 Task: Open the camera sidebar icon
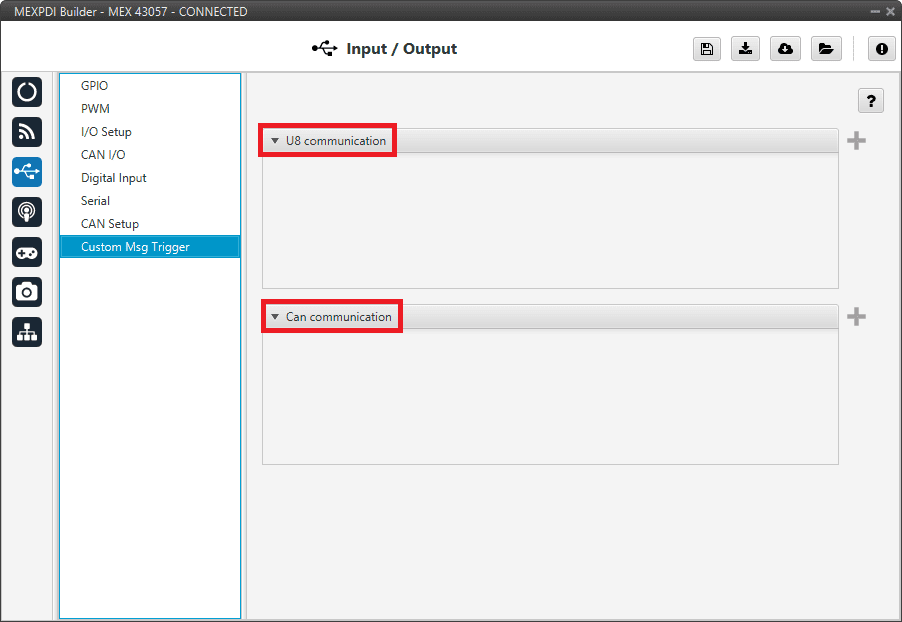point(27,292)
